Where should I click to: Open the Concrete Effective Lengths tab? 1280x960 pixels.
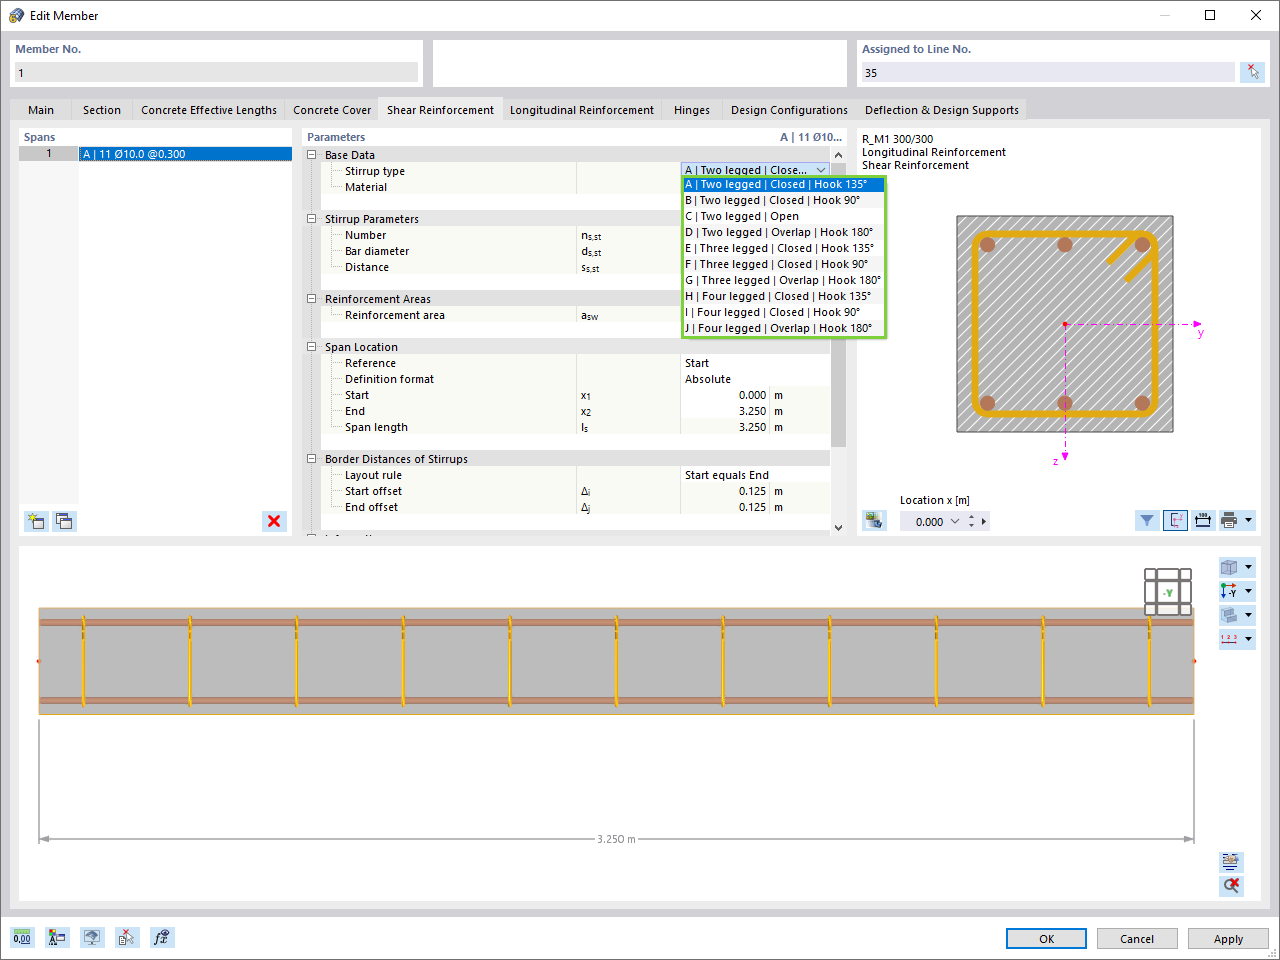point(209,110)
